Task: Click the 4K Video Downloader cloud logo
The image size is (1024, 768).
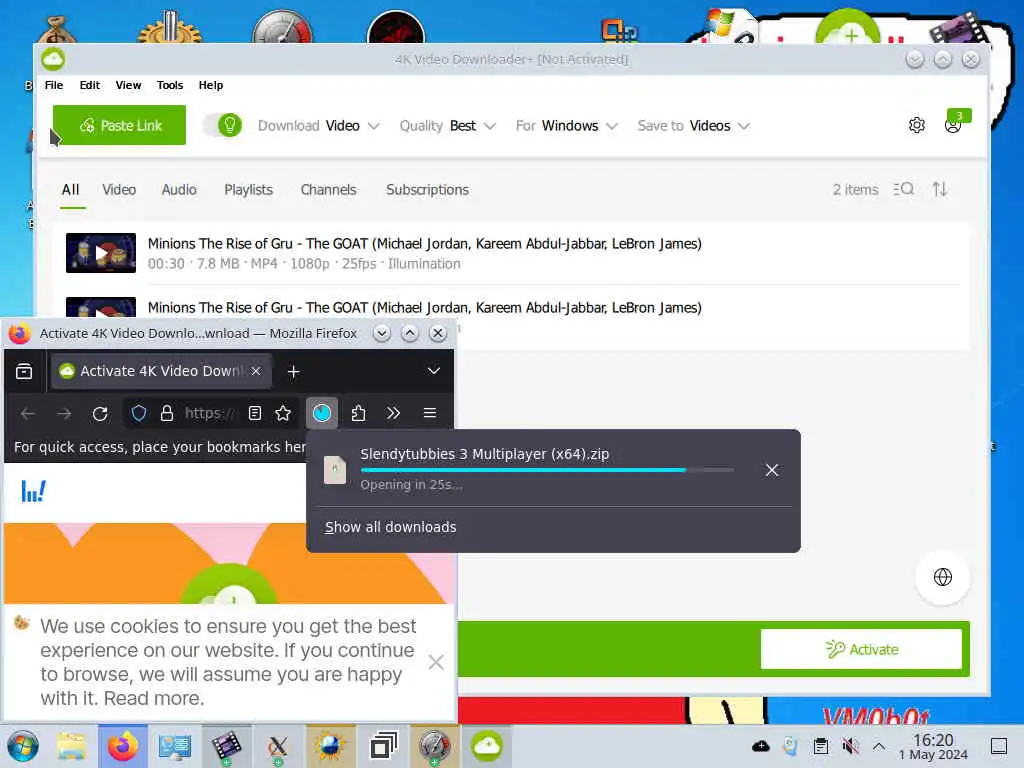Action: tap(54, 59)
